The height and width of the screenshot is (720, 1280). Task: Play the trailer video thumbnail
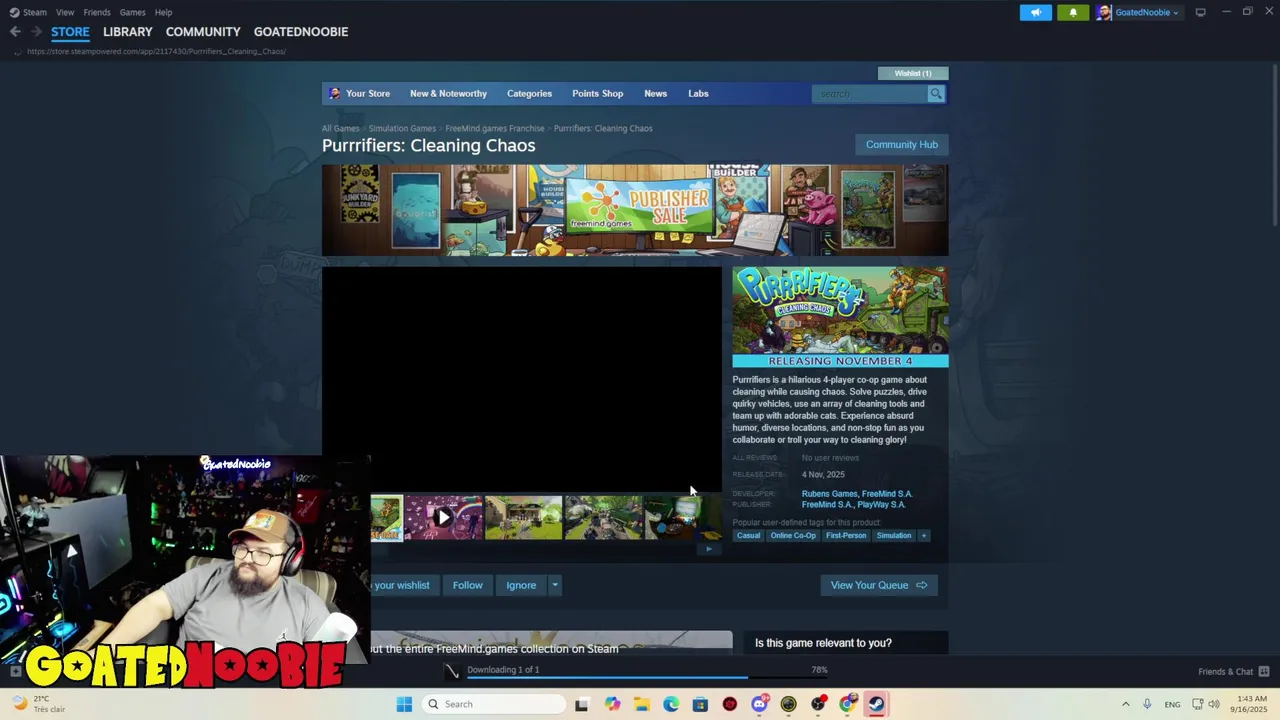pos(443,518)
